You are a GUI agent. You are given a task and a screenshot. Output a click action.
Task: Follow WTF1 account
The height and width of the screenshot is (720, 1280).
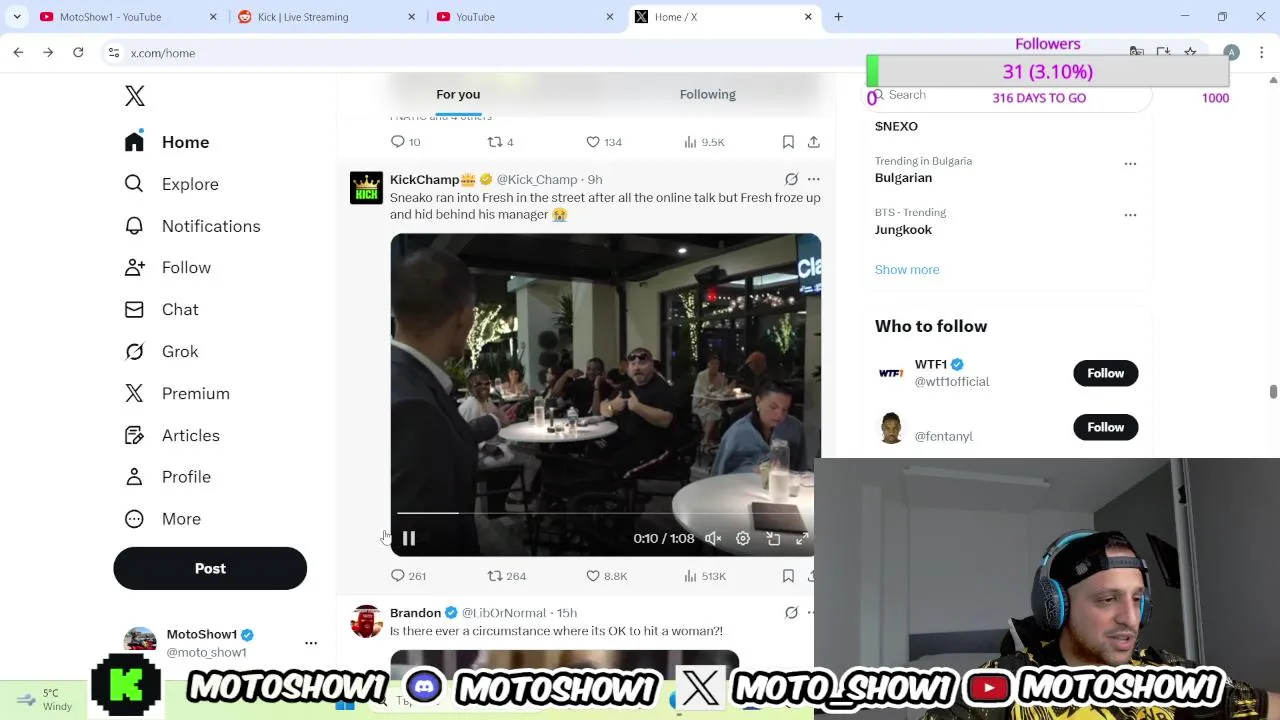pyautogui.click(x=1105, y=373)
